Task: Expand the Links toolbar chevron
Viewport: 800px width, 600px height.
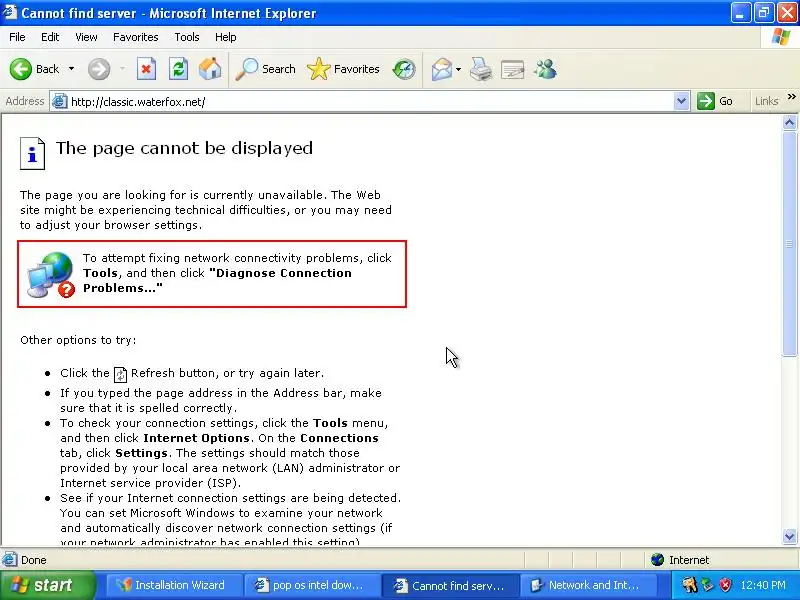Action: (x=791, y=96)
